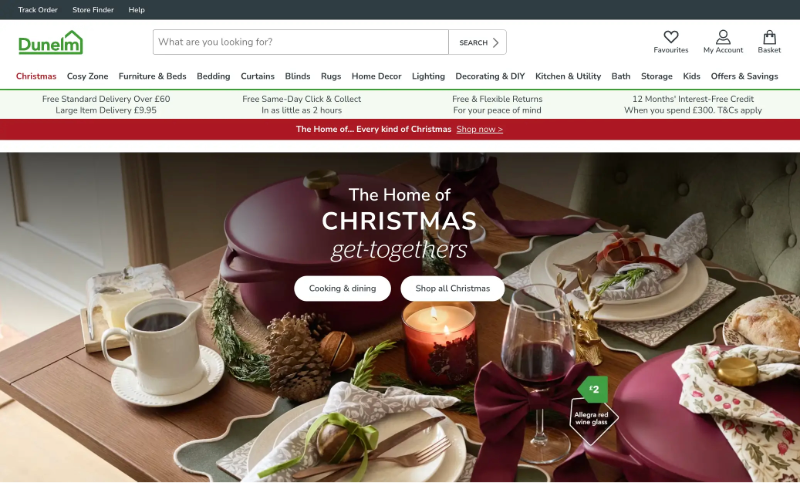Click the Shop all Christmas button
800x483 pixels.
coord(453,288)
